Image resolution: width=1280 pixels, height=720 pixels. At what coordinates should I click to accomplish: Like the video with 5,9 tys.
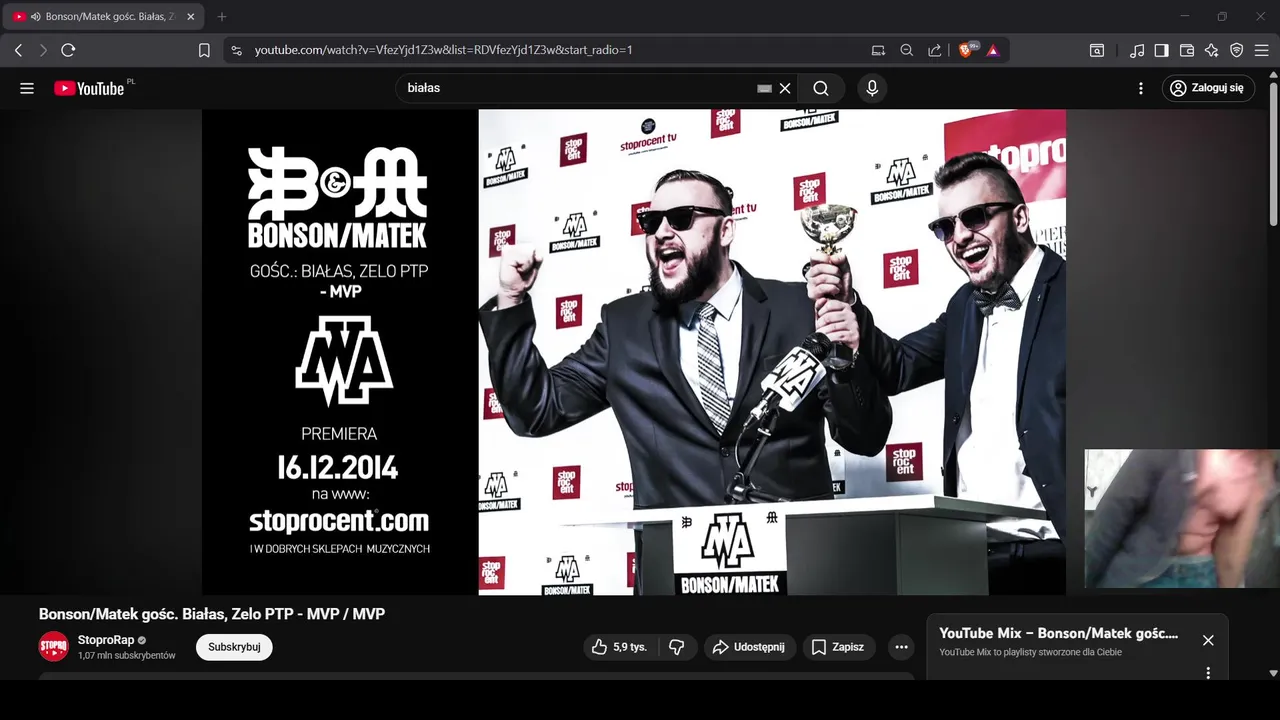click(x=619, y=647)
